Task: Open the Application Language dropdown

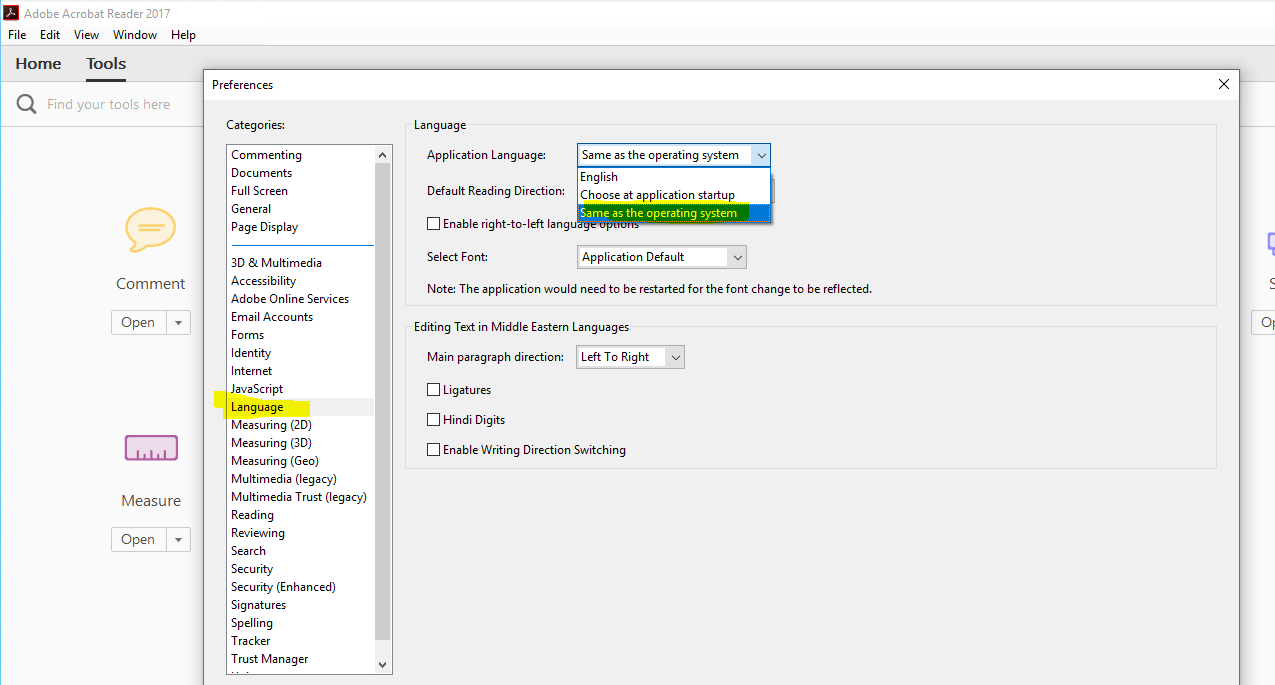Action: coord(674,155)
